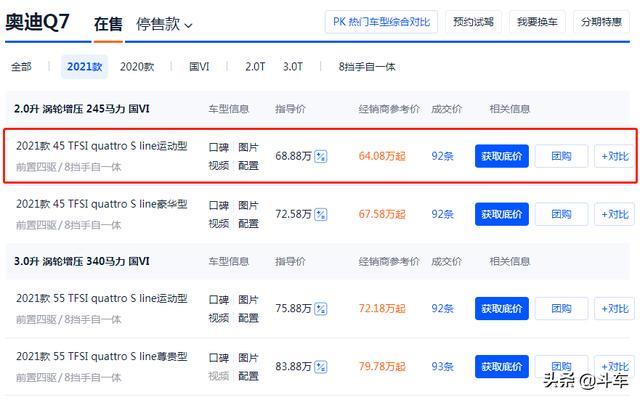
Task: Open 2021款 45 TFSI S line豪华型 model
Action: 102,204
